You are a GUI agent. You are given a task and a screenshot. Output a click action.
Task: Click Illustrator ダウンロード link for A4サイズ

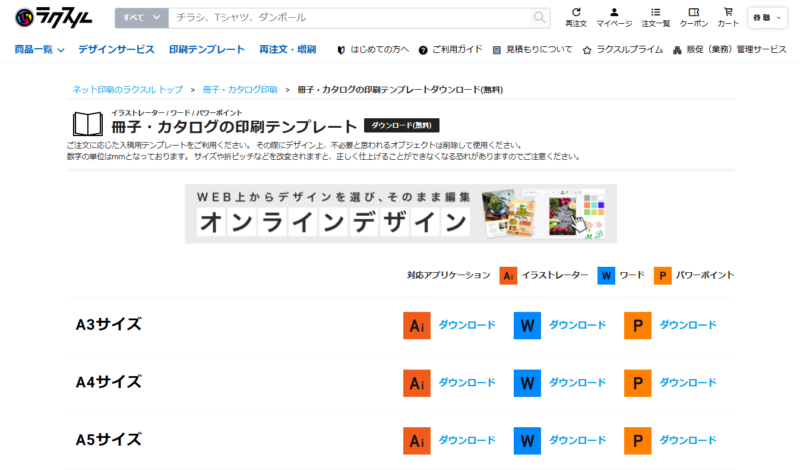click(467, 383)
